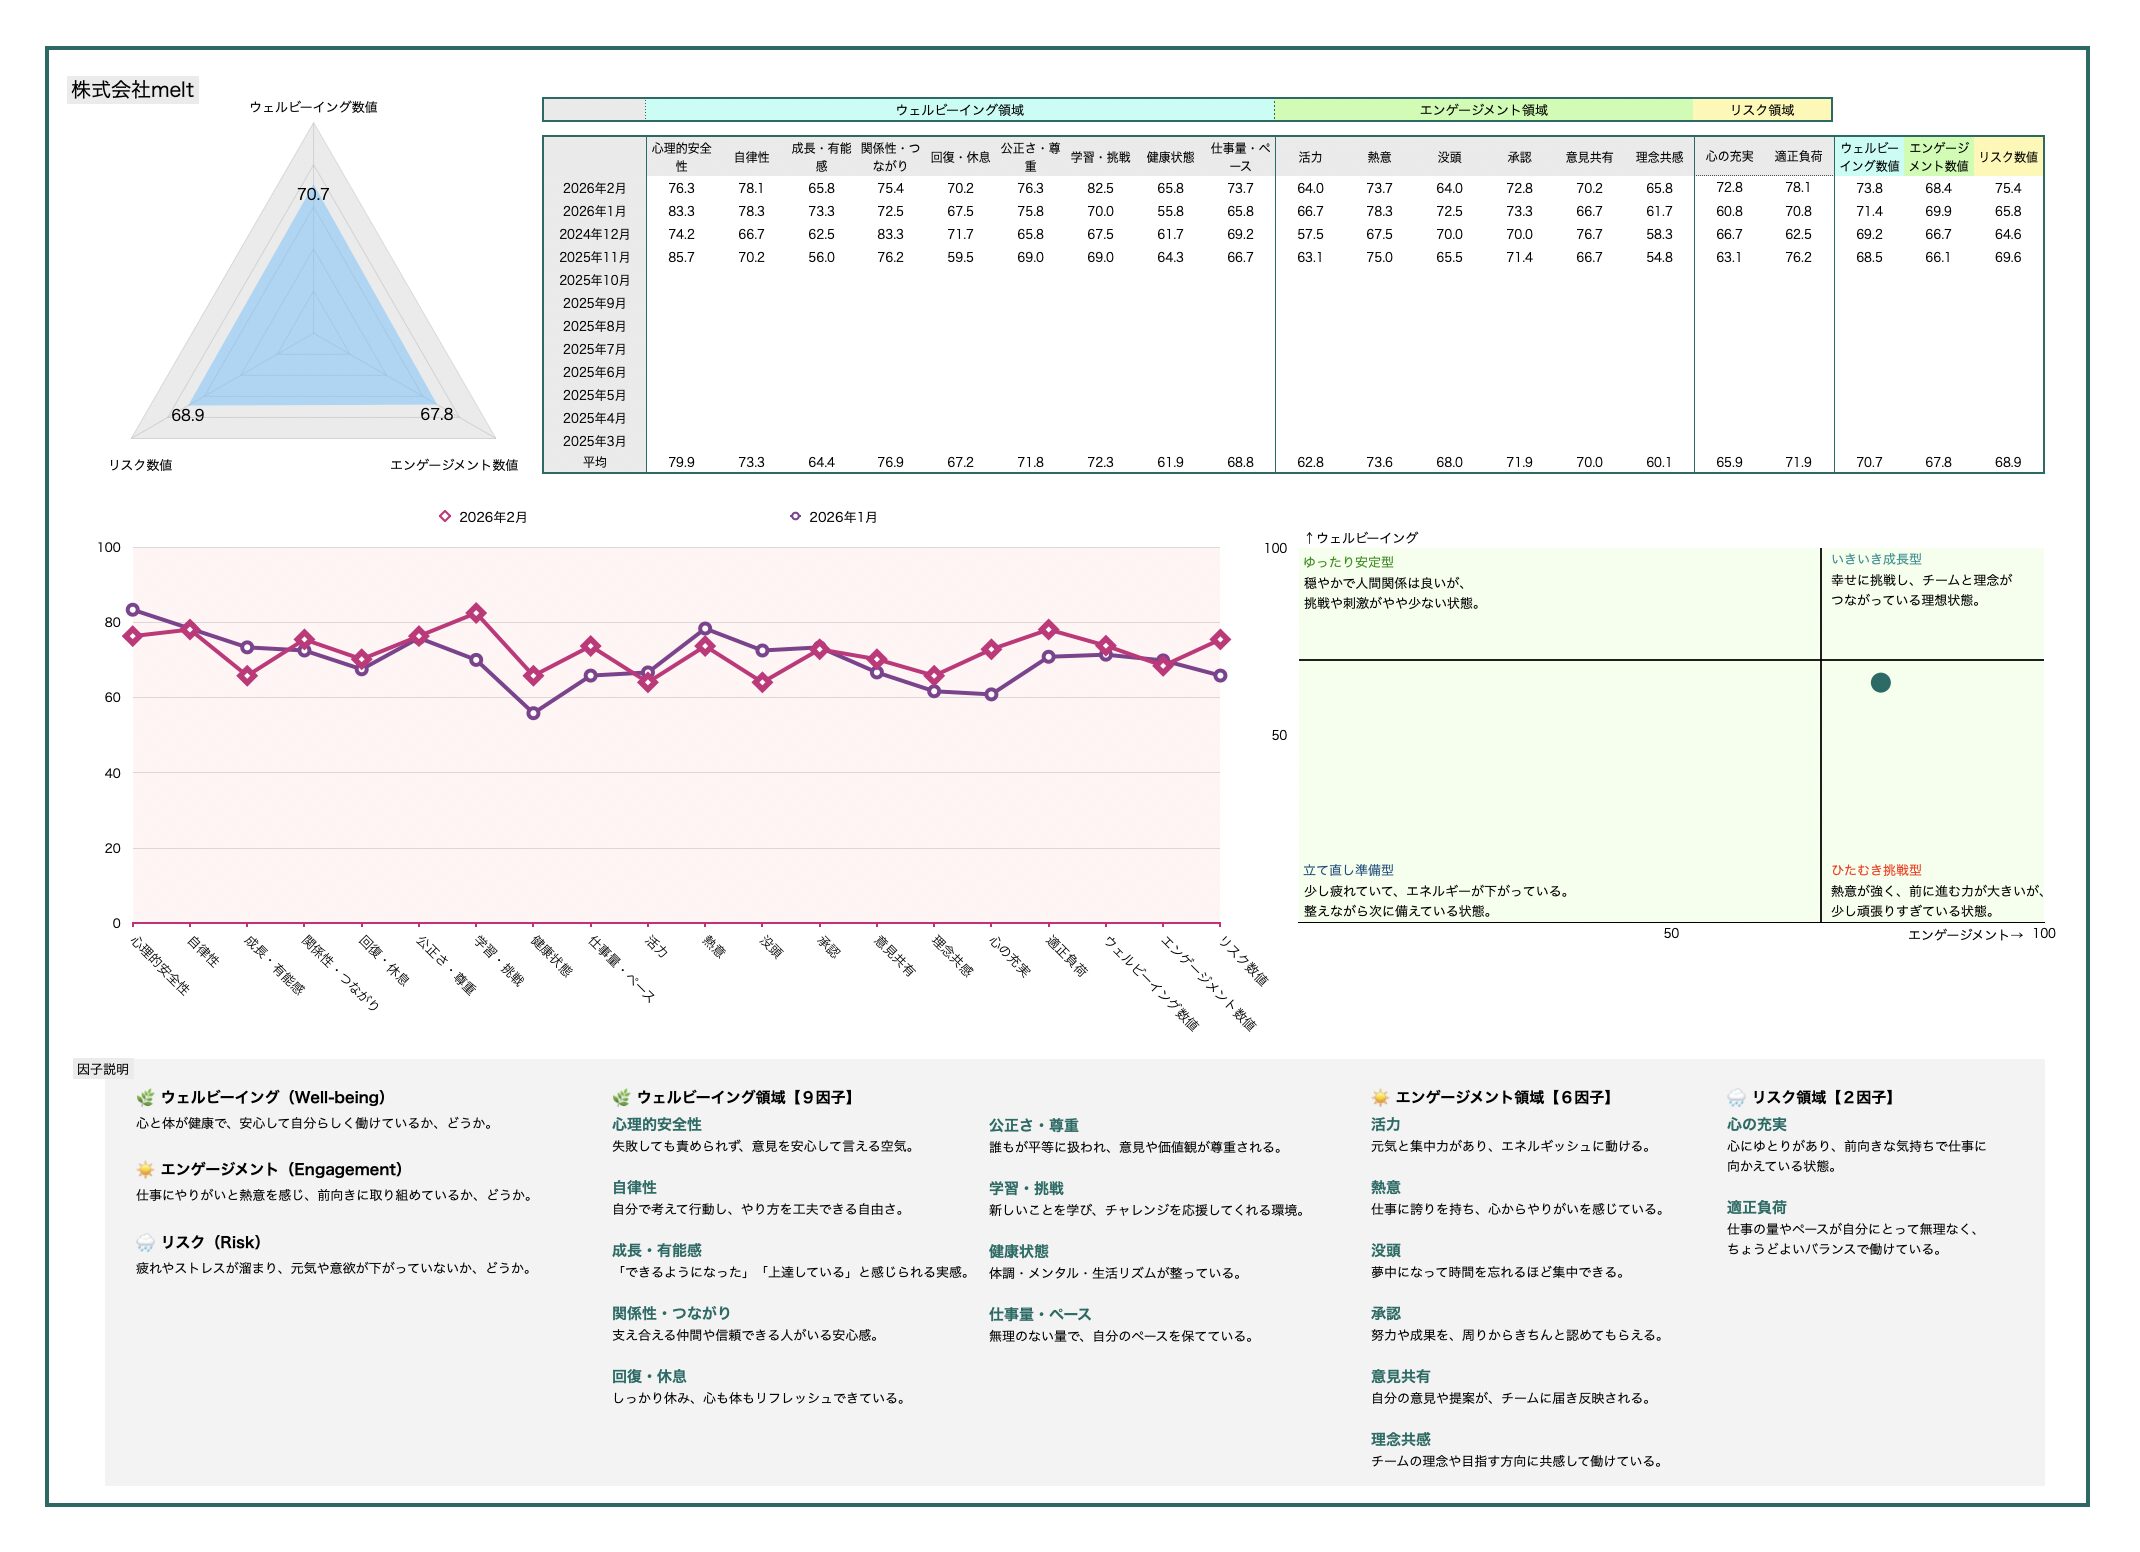Click the company name 株式会社melt

point(132,90)
